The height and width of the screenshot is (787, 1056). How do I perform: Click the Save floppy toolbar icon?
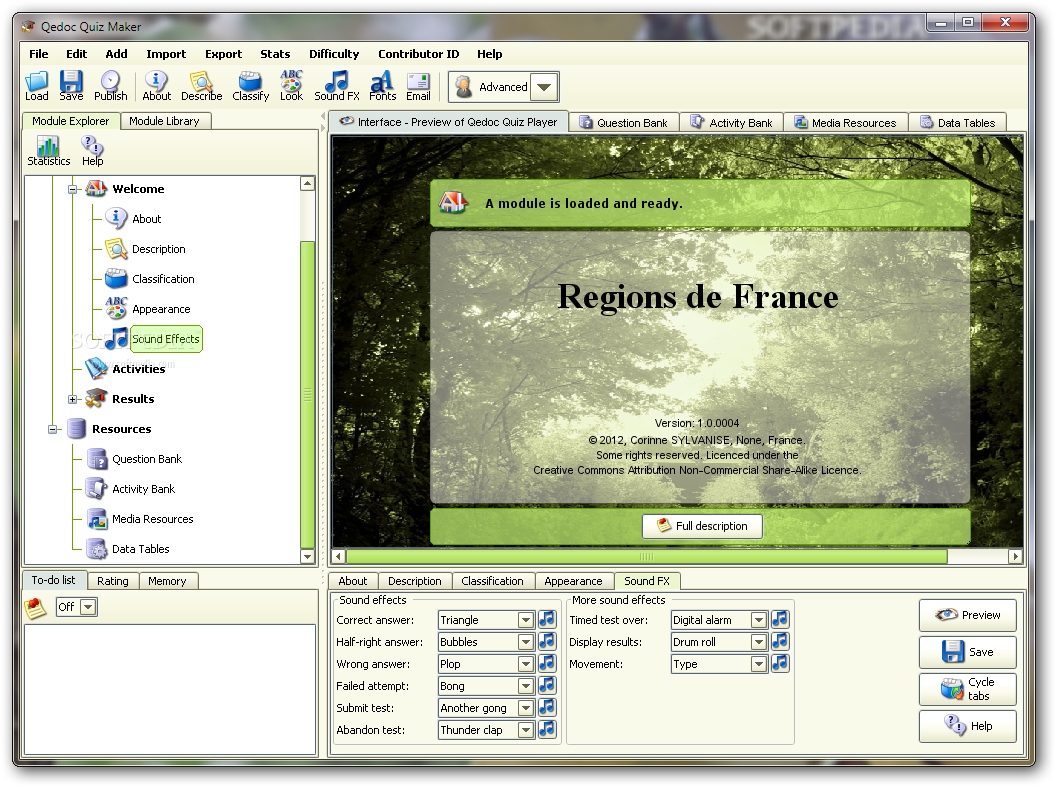pyautogui.click(x=71, y=86)
